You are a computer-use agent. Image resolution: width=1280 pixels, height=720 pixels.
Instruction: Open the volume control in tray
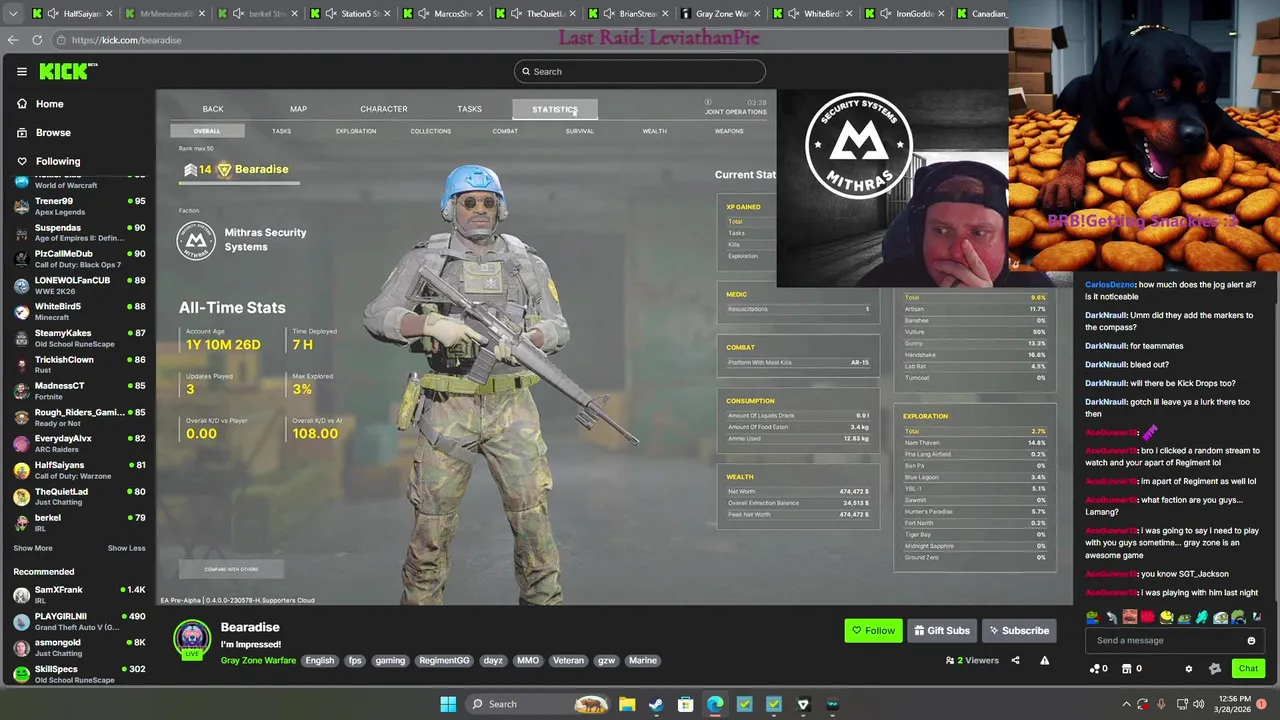click(1198, 704)
